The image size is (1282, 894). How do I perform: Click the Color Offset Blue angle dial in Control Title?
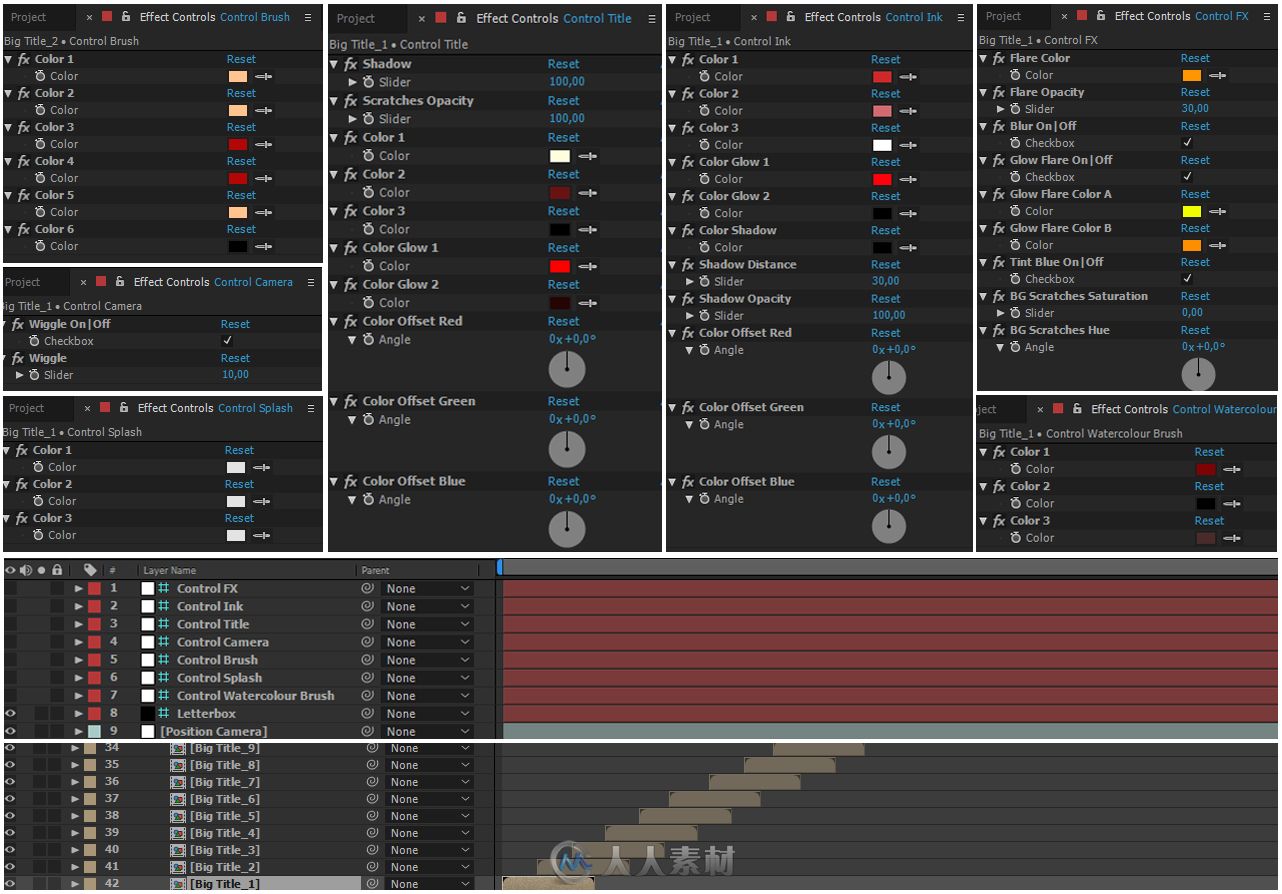tap(567, 529)
